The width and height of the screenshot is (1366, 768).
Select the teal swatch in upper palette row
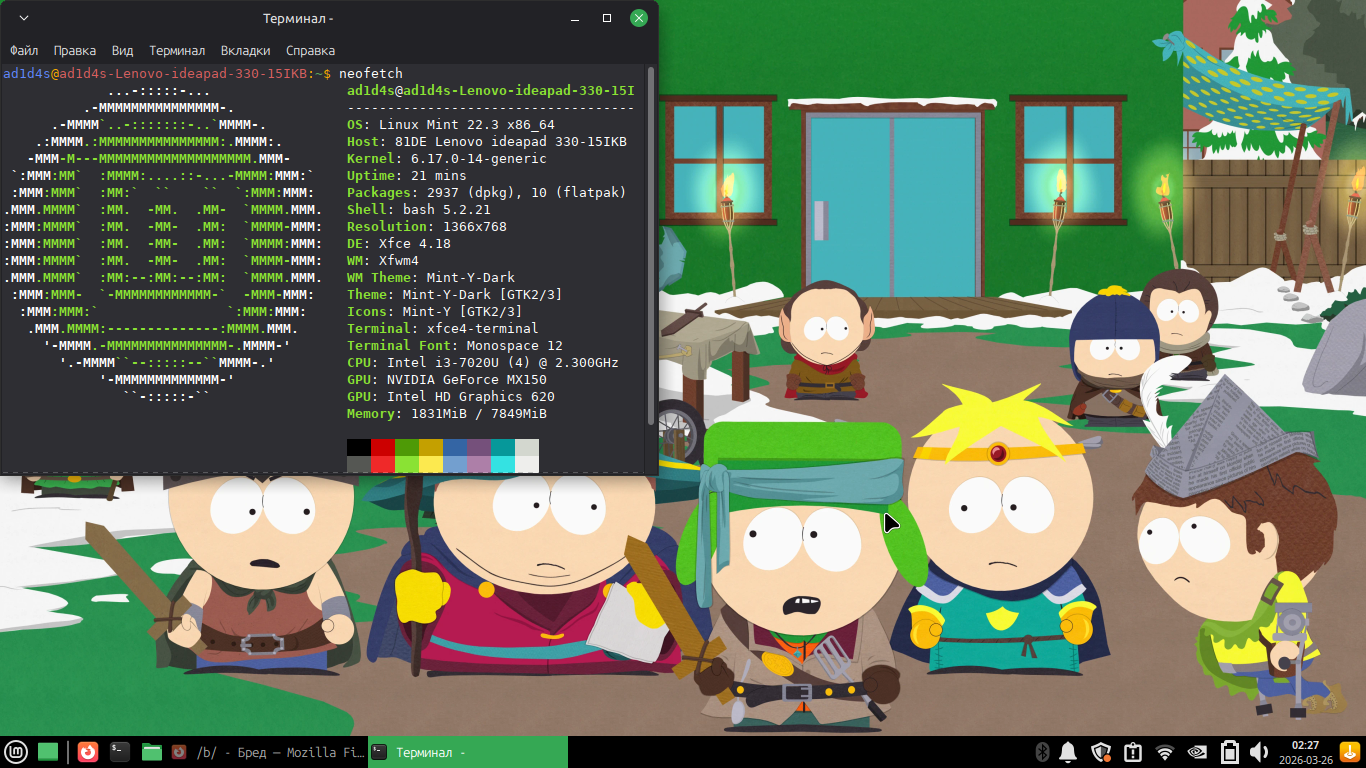click(503, 447)
